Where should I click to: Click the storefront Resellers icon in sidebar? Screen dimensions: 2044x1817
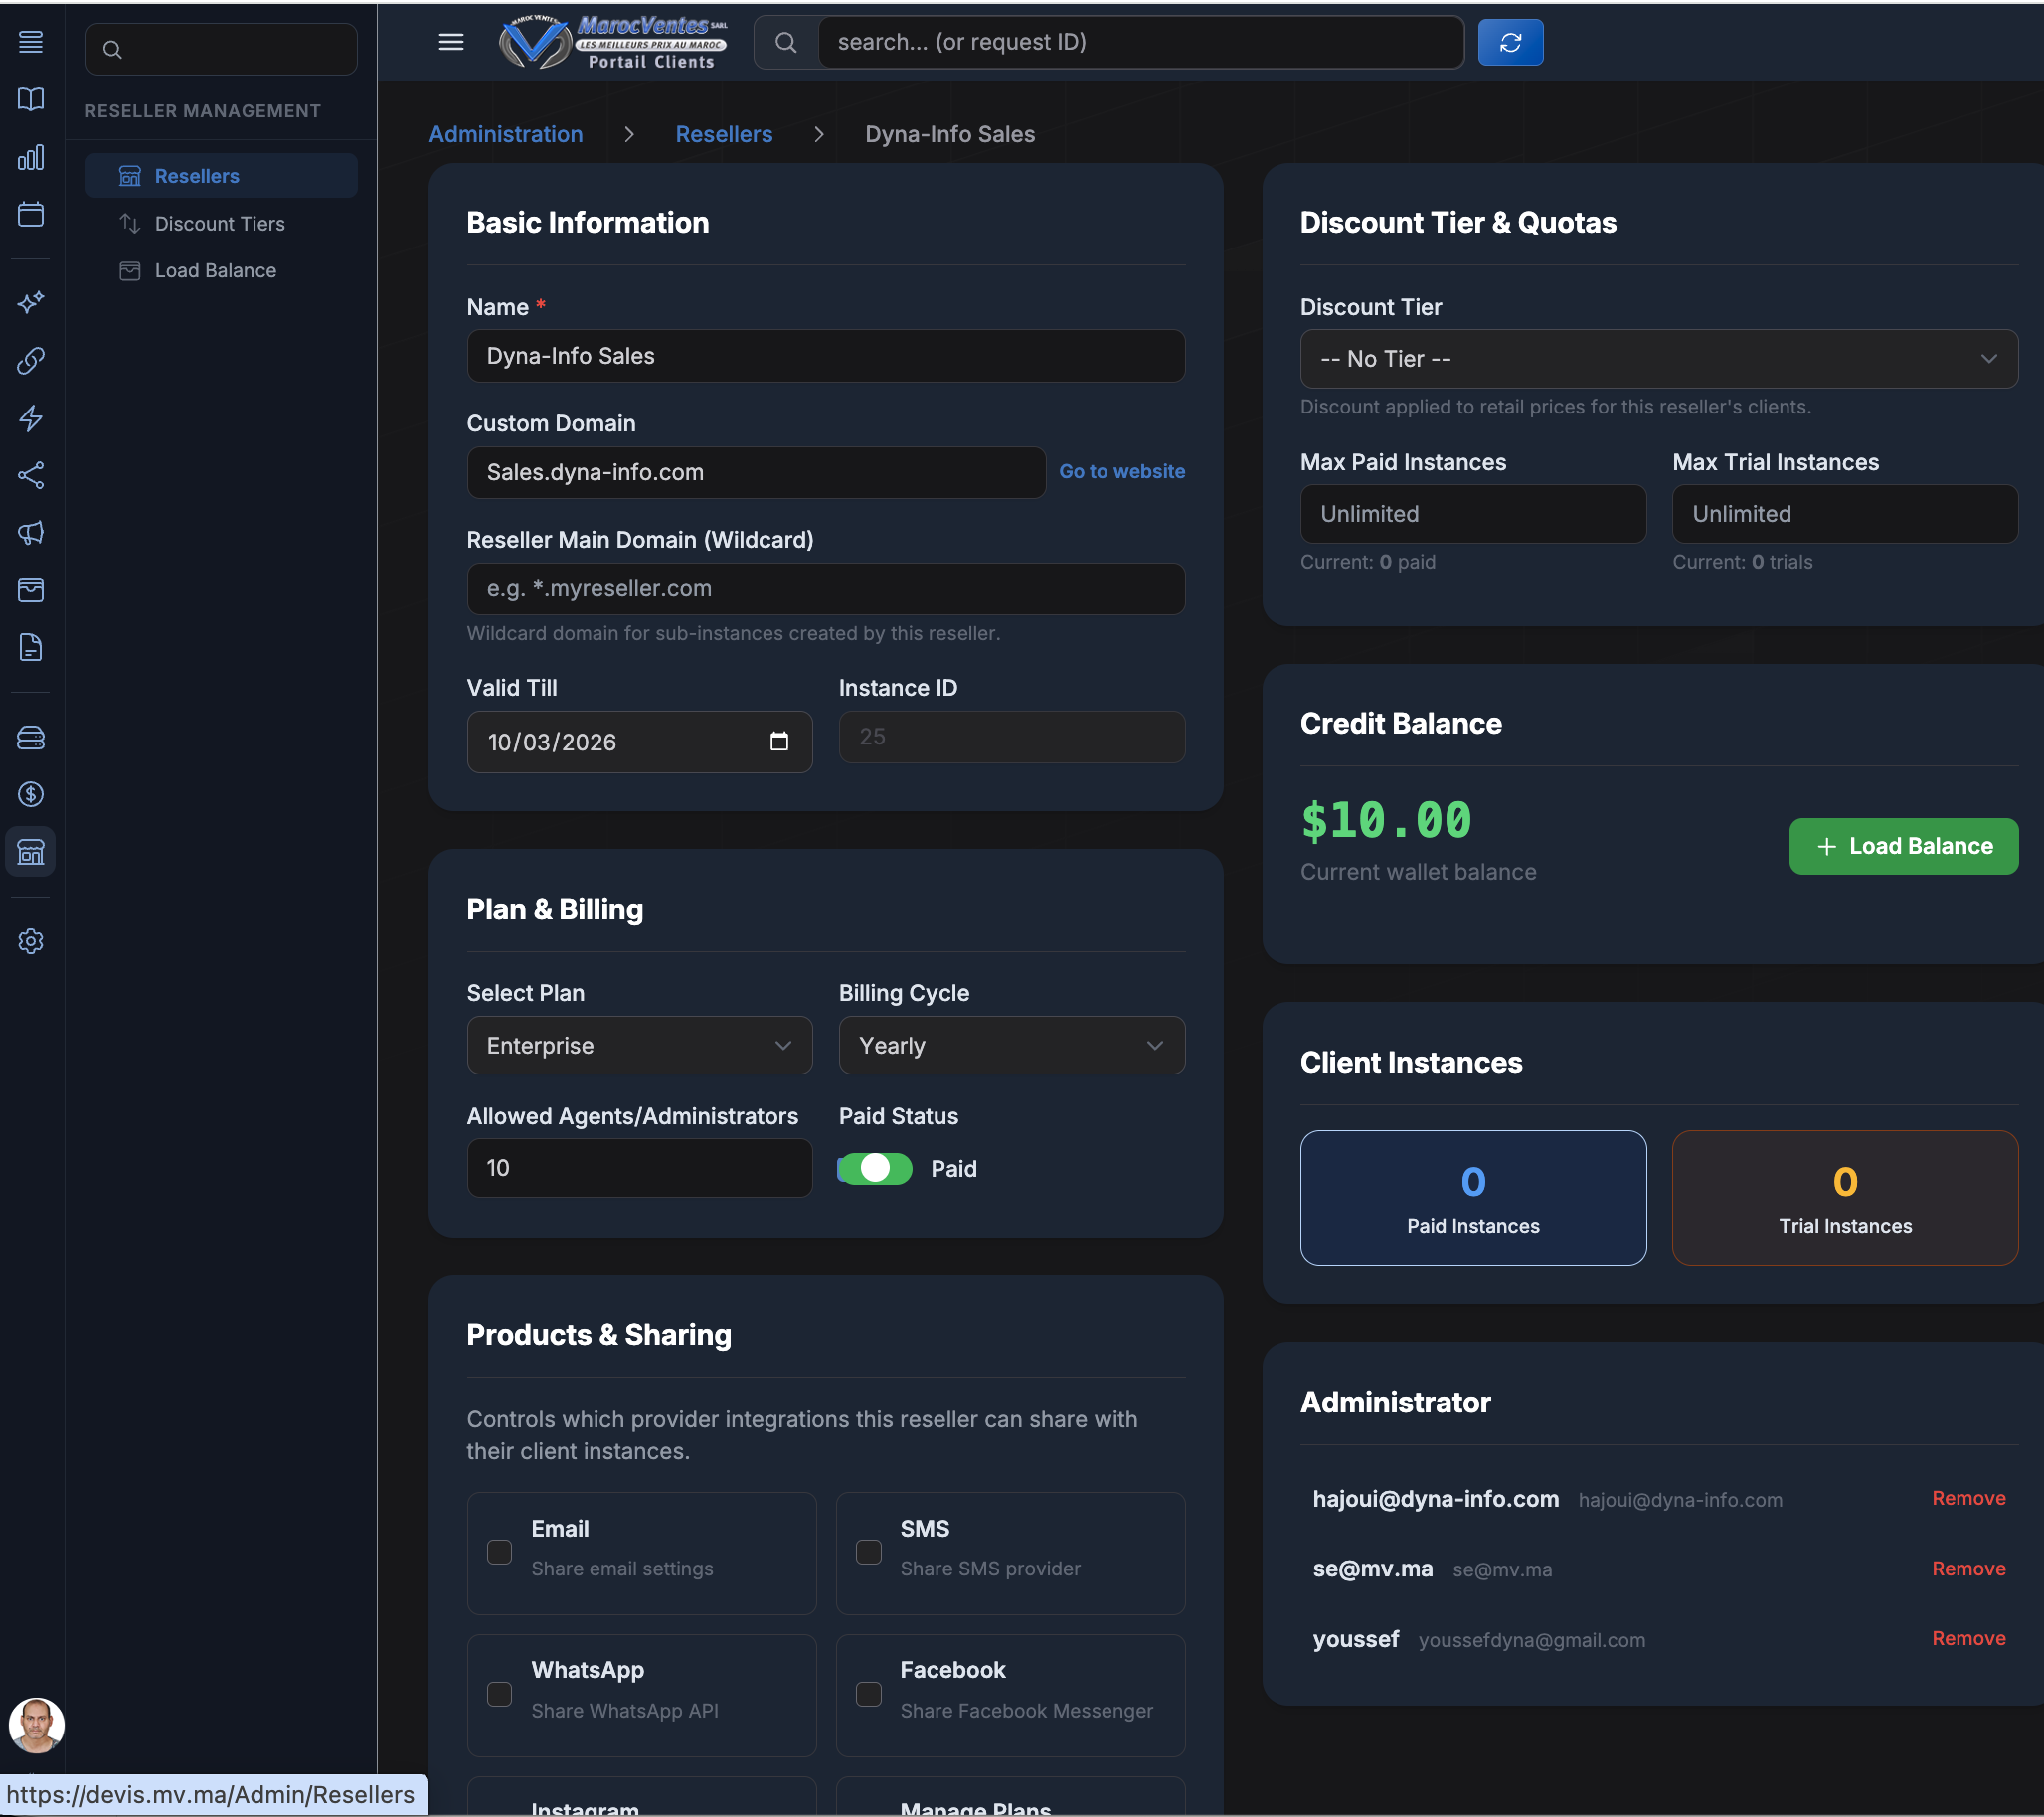coord(30,851)
